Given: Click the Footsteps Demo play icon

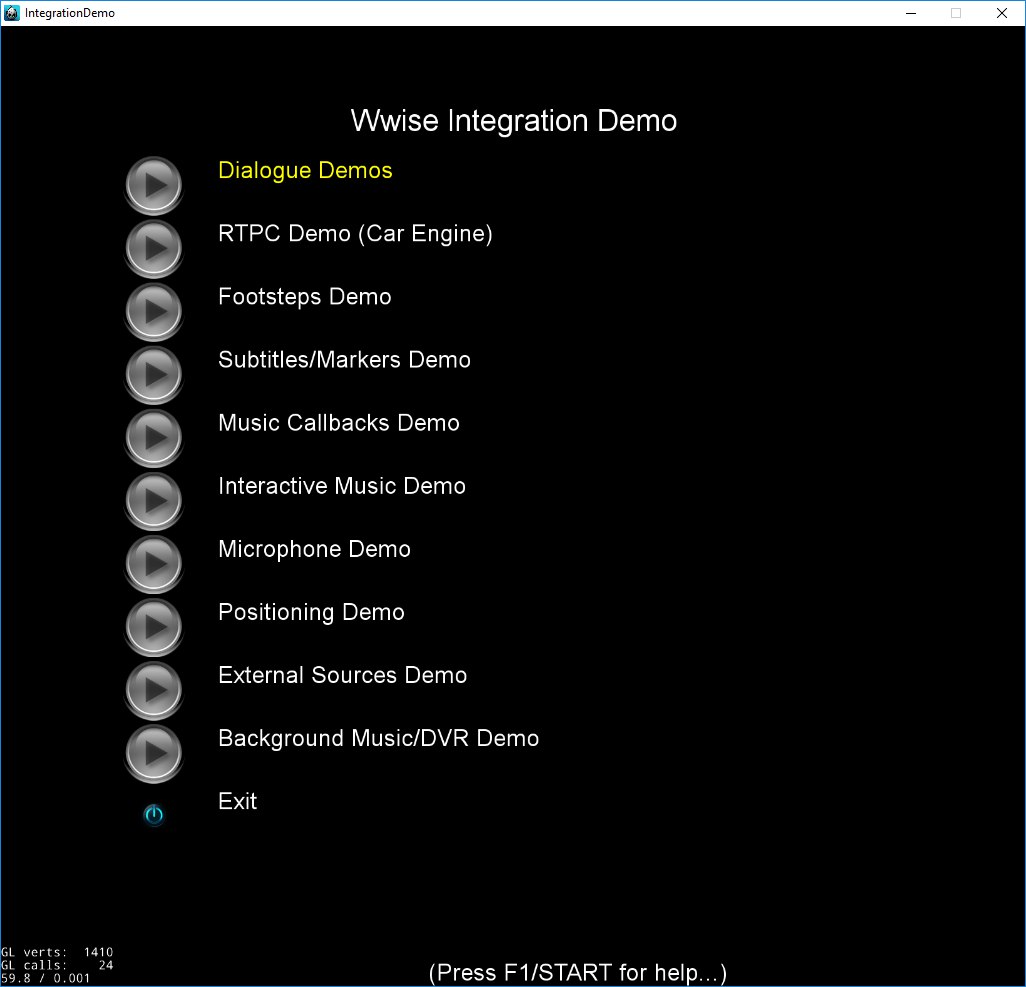Looking at the screenshot, I should tap(153, 310).
